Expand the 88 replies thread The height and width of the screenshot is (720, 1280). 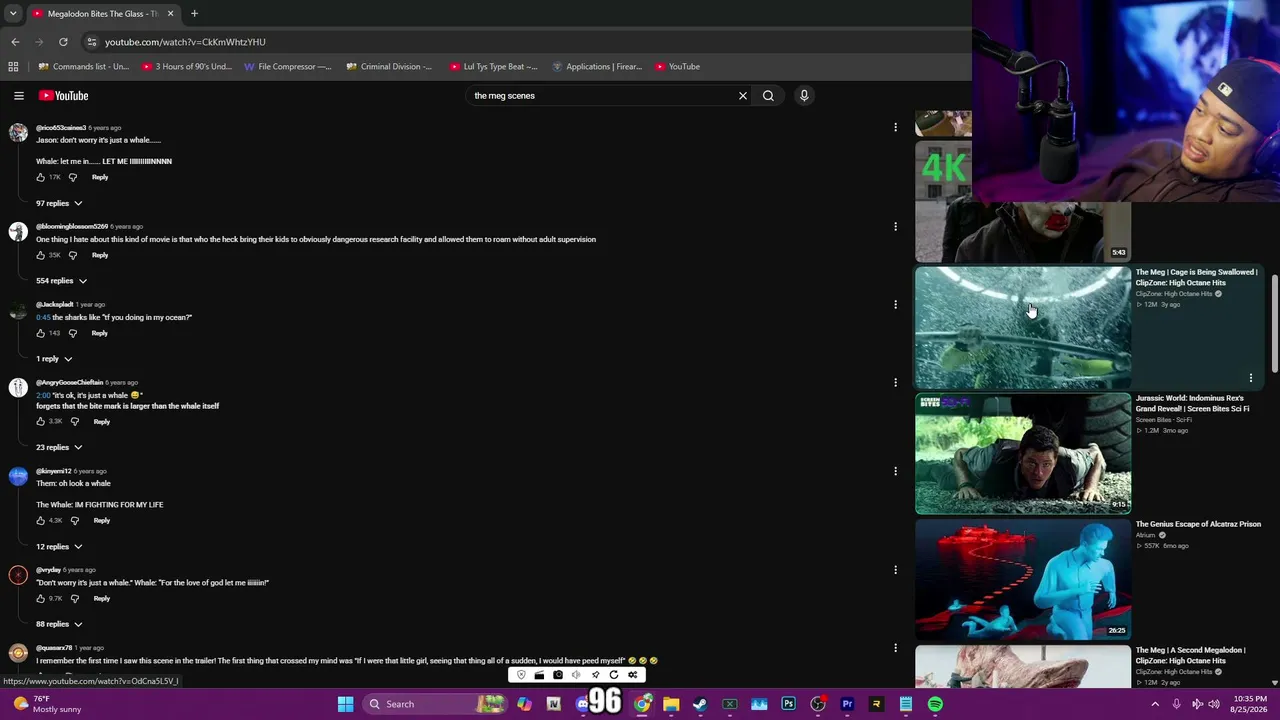point(59,624)
